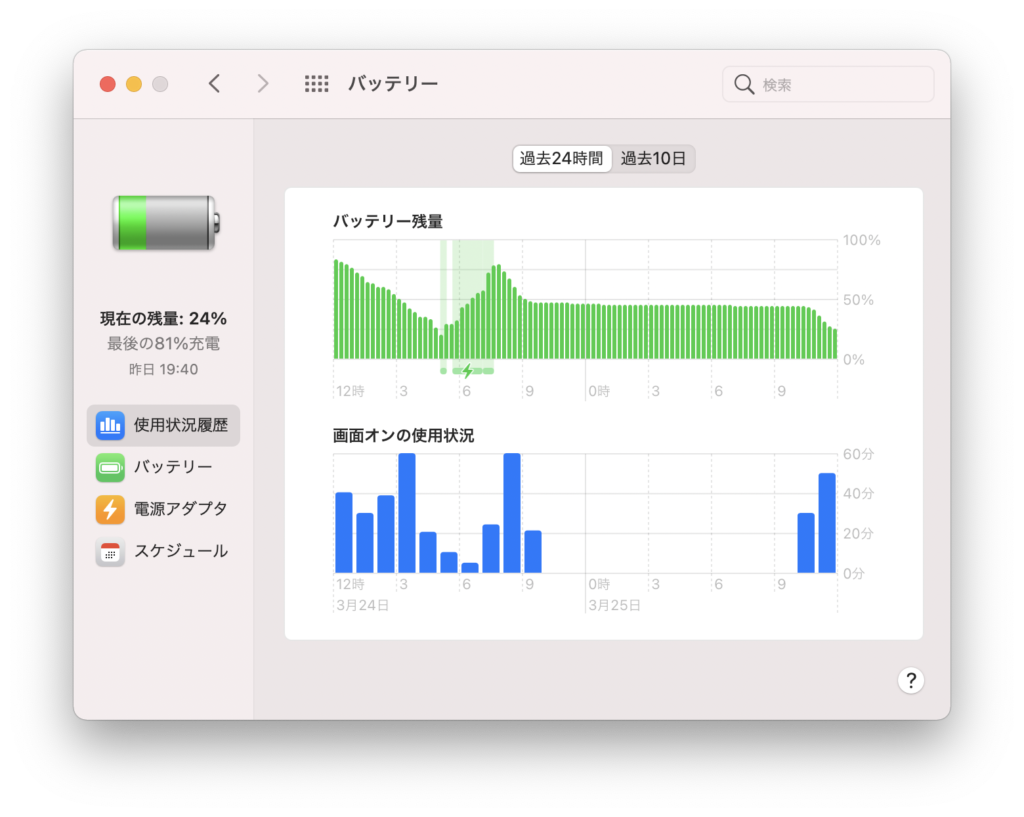Open help with question mark button

point(910,681)
